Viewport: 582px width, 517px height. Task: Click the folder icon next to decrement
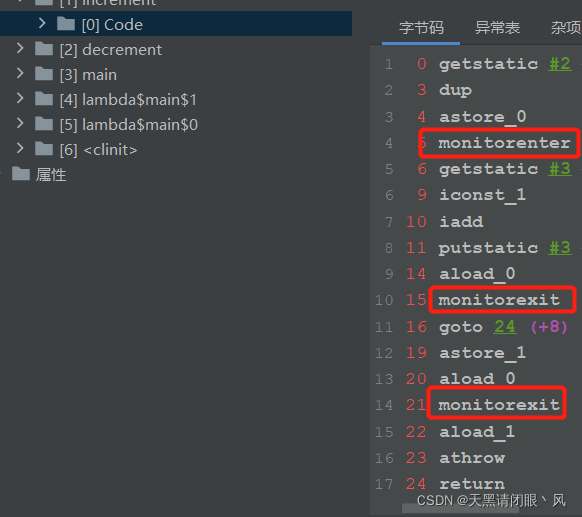click(44, 49)
